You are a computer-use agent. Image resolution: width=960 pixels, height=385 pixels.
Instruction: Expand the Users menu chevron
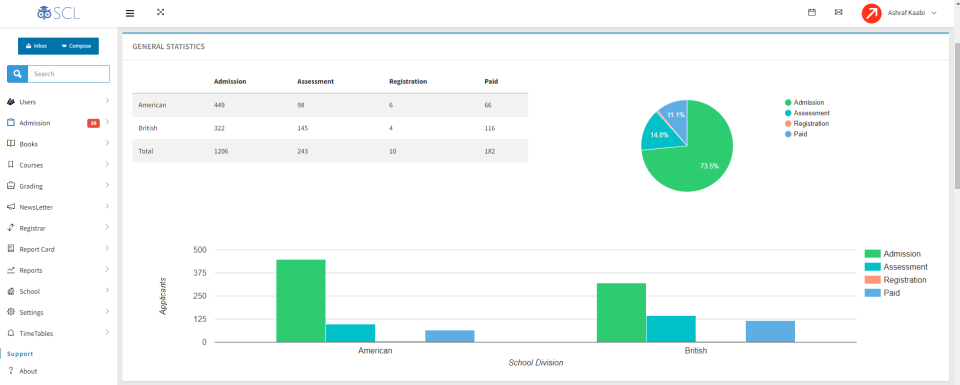click(107, 100)
